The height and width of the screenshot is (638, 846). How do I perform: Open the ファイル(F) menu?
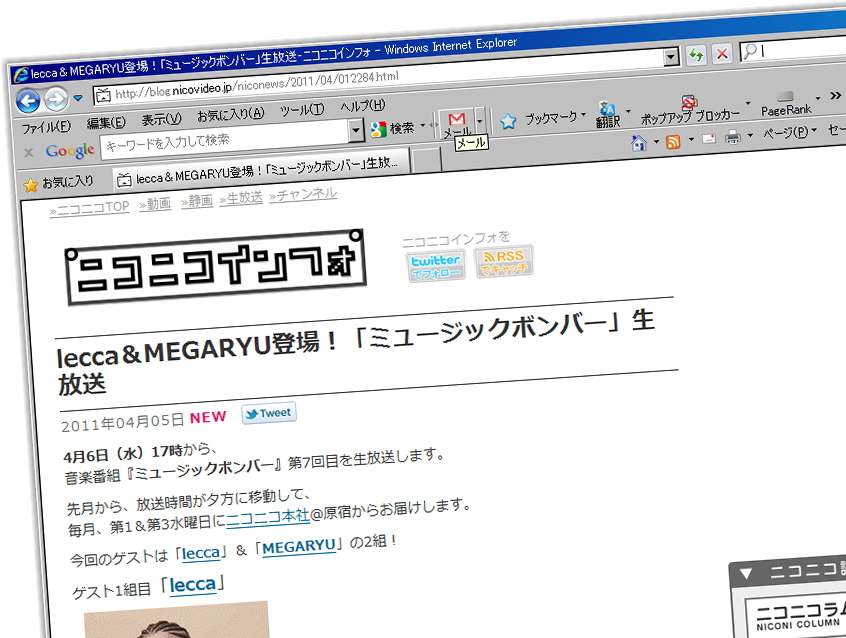[46, 127]
